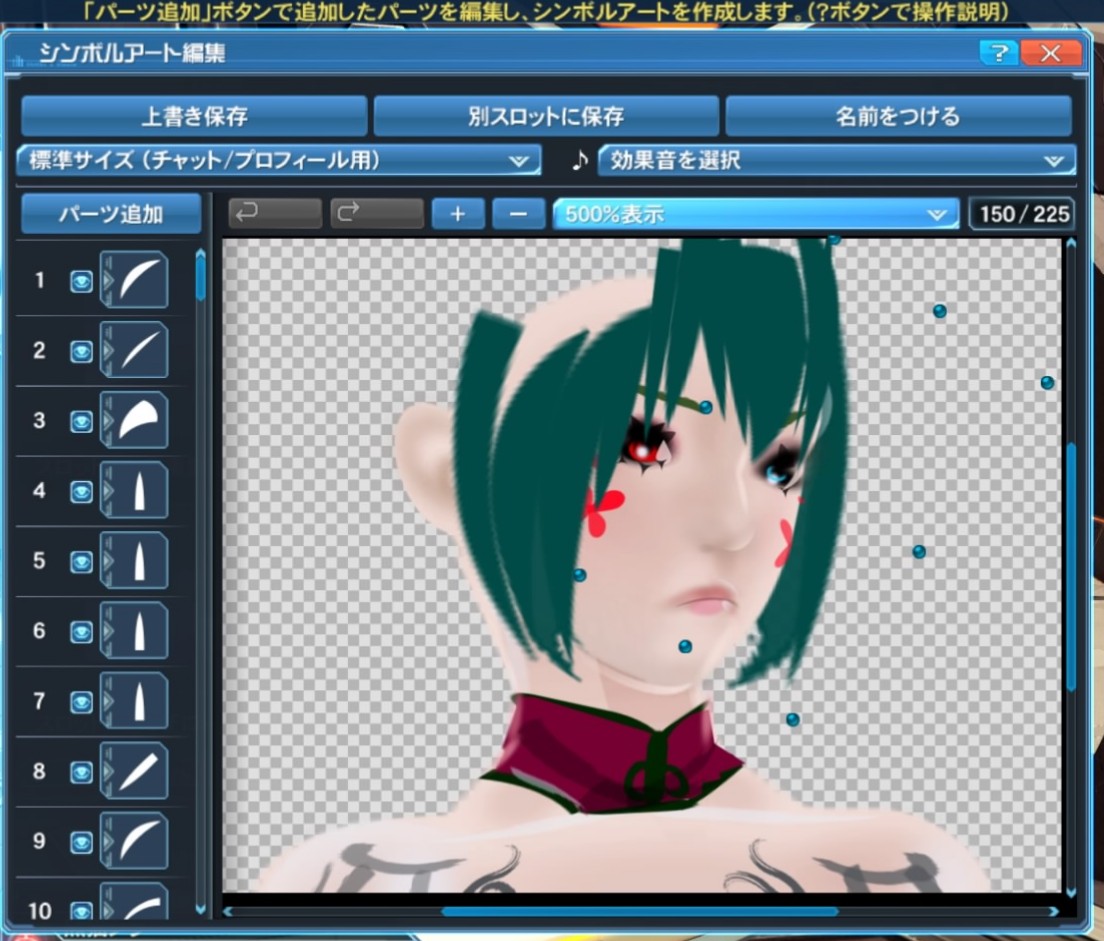Click the canvas scroll-up arrow
Screen dimensions: 1104x941
(x=1071, y=244)
